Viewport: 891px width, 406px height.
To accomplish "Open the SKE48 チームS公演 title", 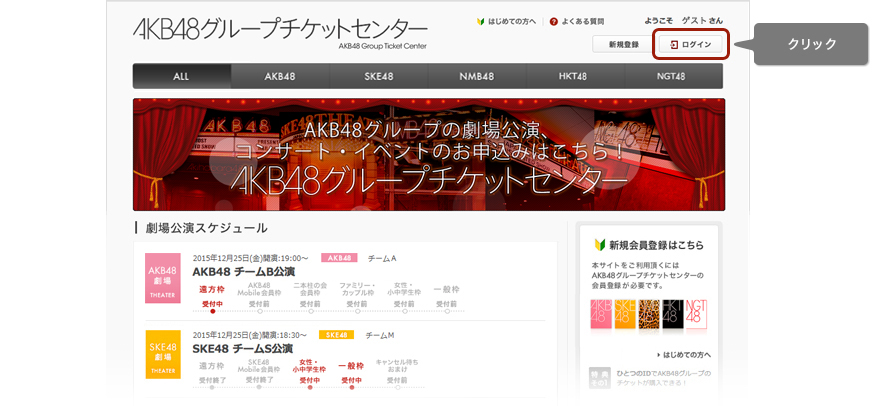I will coord(243,348).
